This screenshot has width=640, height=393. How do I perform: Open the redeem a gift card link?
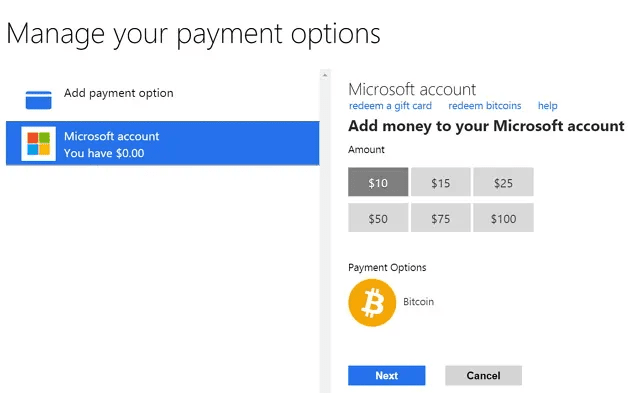[x=390, y=106]
